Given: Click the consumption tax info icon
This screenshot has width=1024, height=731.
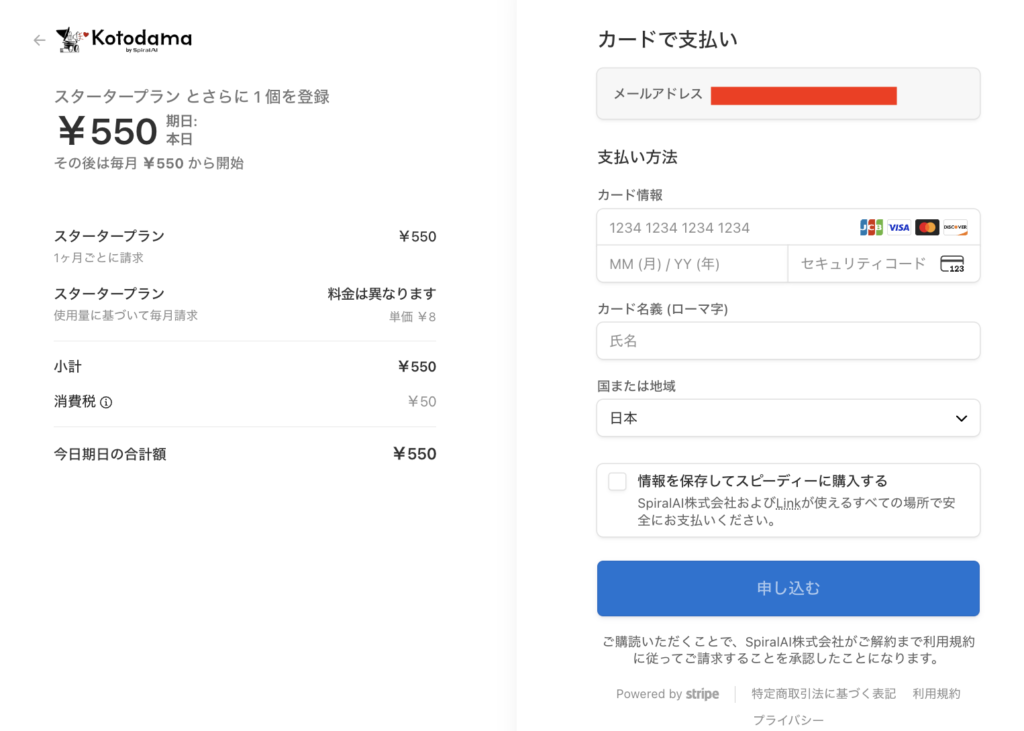Looking at the screenshot, I should pos(106,403).
